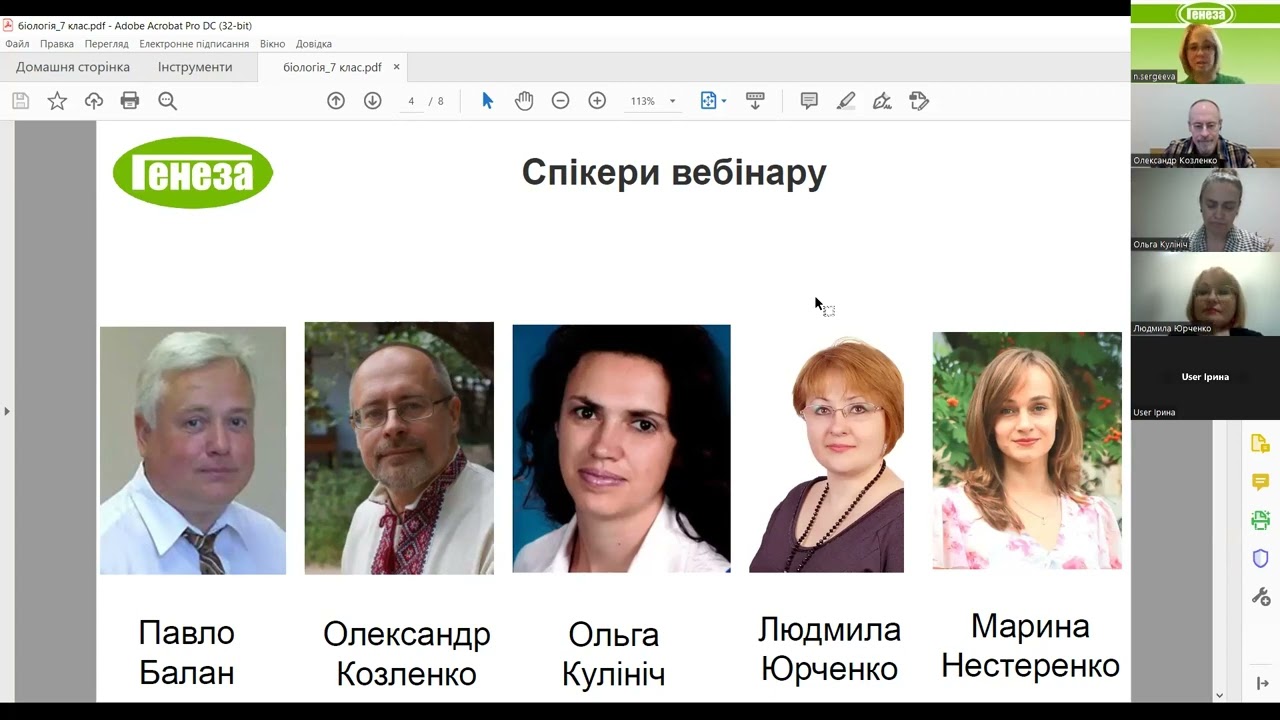
Task: Add a sticky note comment
Action: [x=809, y=101]
